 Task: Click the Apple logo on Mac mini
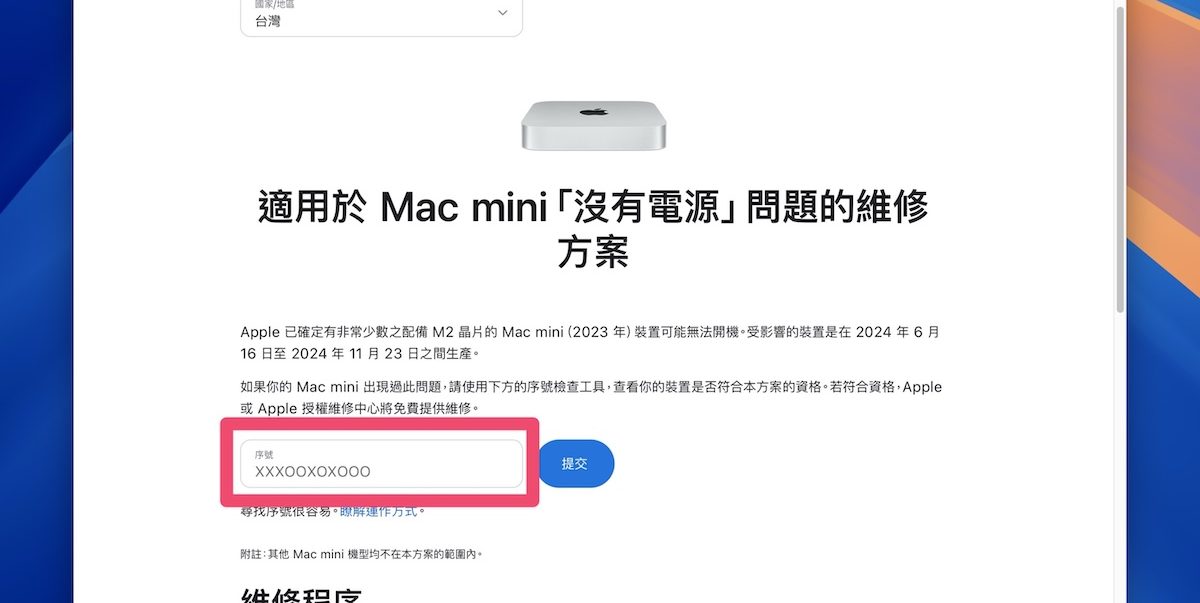[594, 112]
